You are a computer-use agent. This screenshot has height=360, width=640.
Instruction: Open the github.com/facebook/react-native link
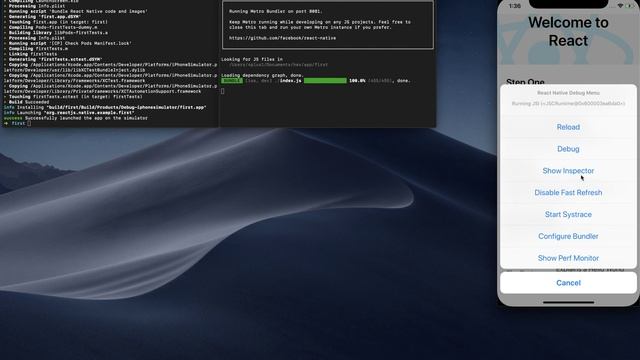pyautogui.click(x=282, y=38)
